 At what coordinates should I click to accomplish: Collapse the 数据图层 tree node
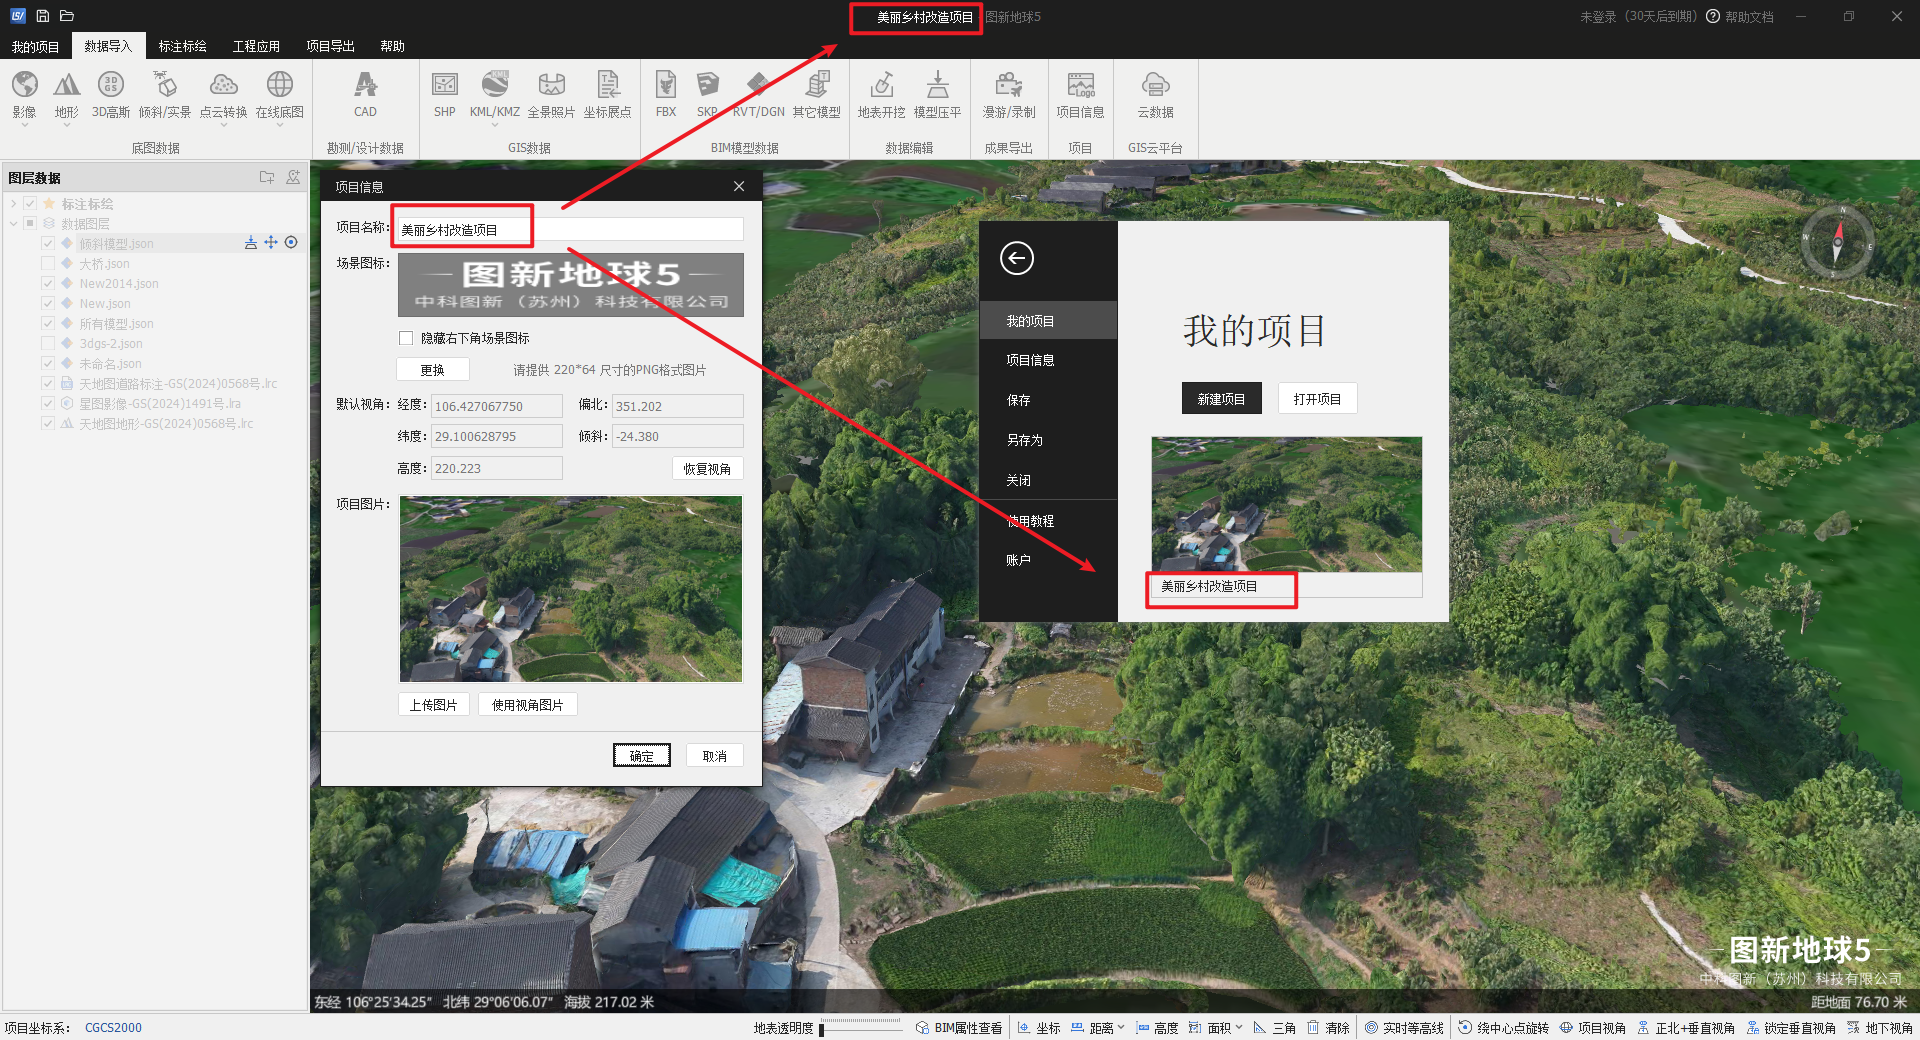click(x=14, y=224)
